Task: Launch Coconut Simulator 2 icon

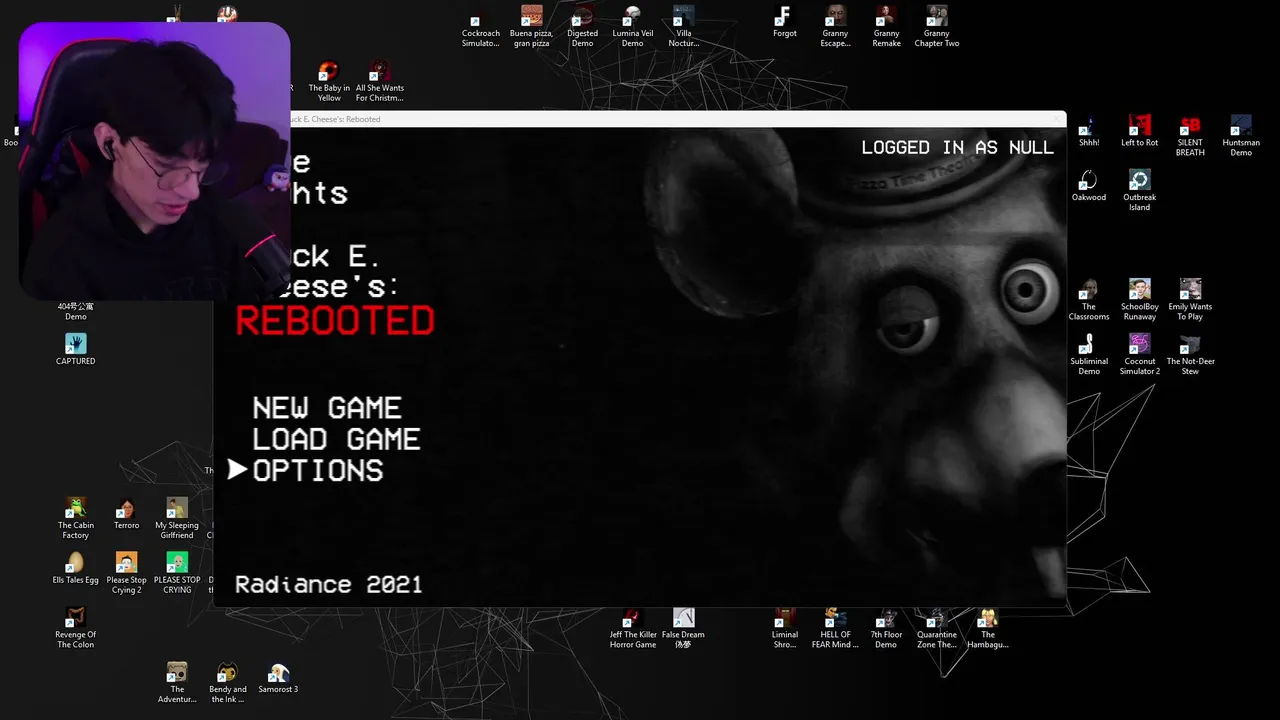Action: pos(1139,355)
